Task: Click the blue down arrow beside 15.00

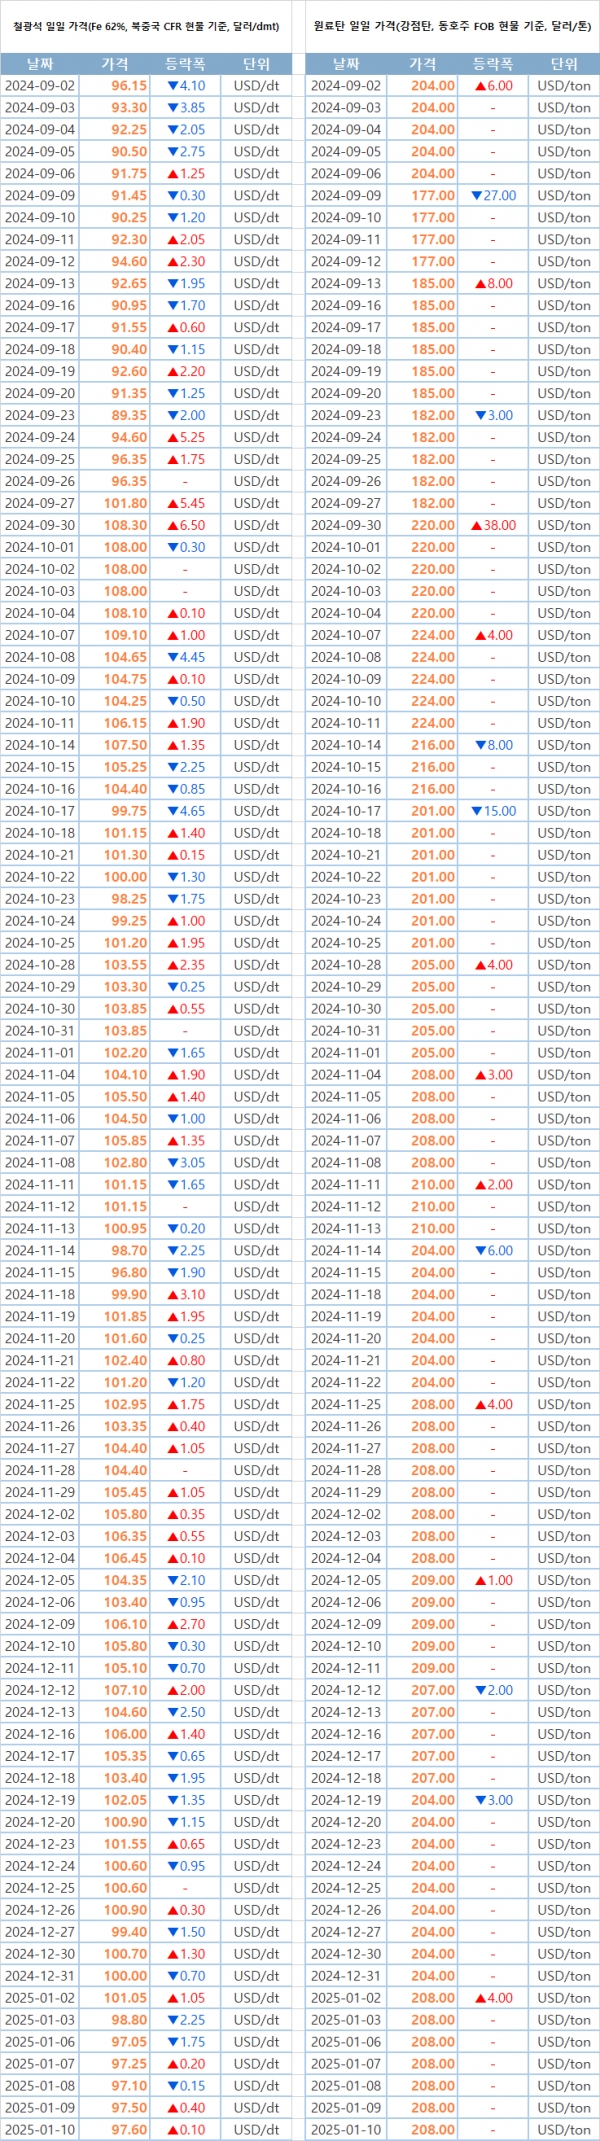Action: (x=476, y=811)
